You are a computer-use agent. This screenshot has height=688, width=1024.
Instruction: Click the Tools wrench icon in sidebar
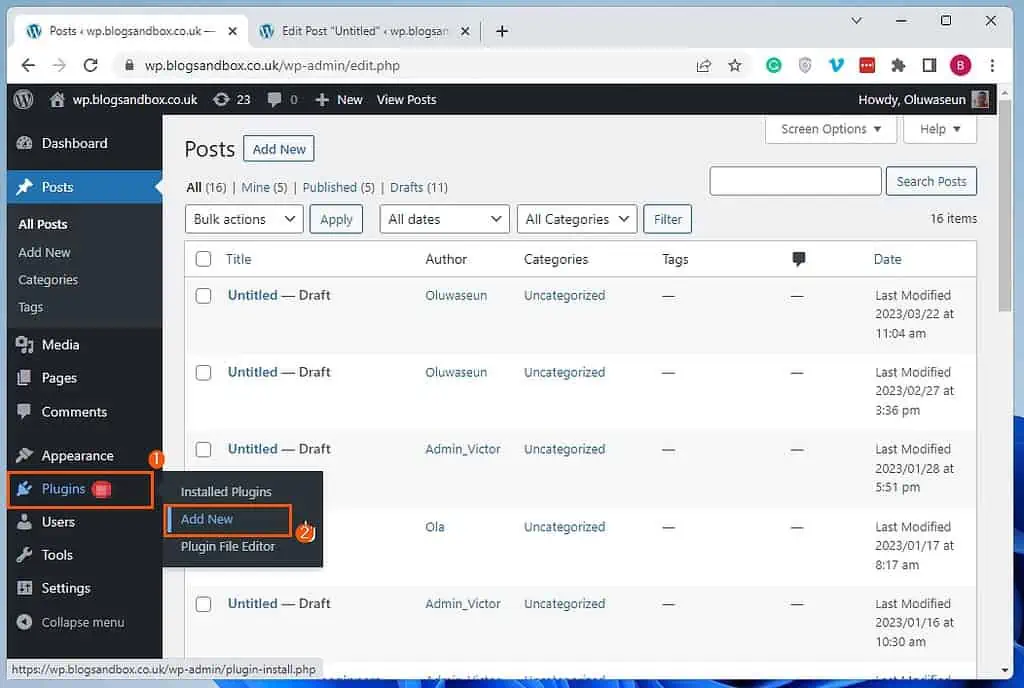[24, 555]
